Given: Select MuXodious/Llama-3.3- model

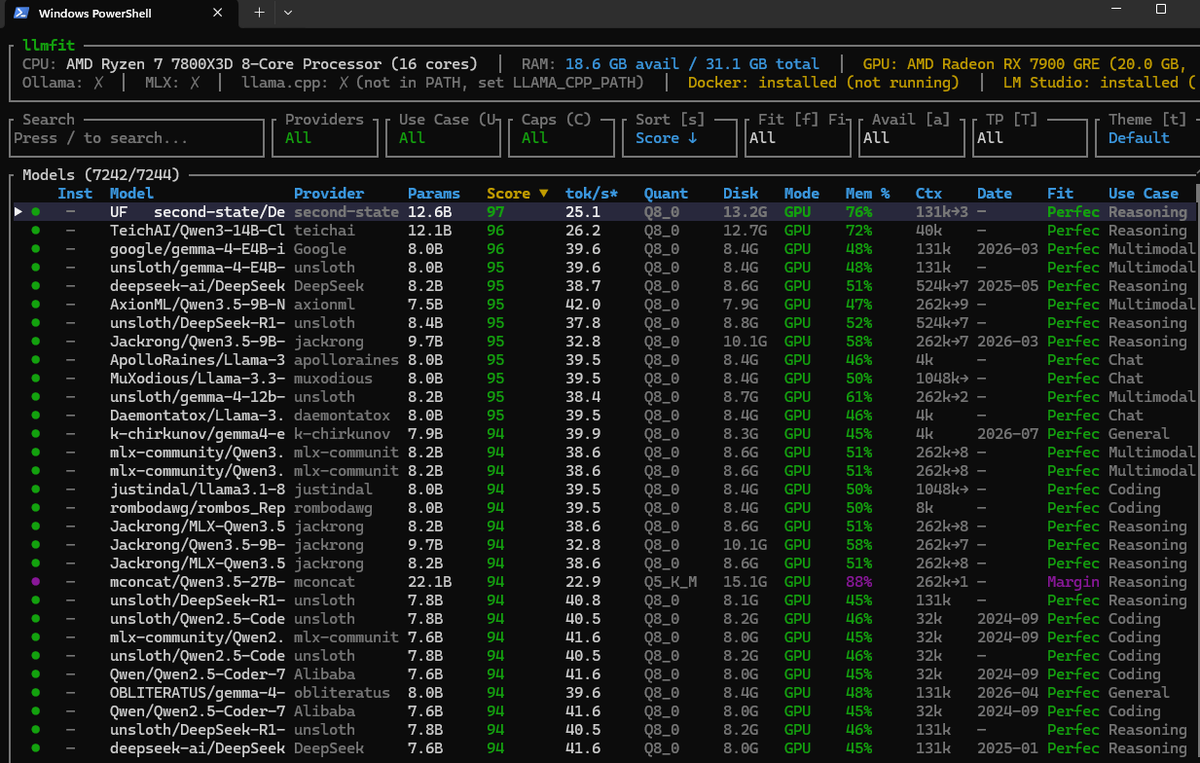Looking at the screenshot, I should coord(197,379).
